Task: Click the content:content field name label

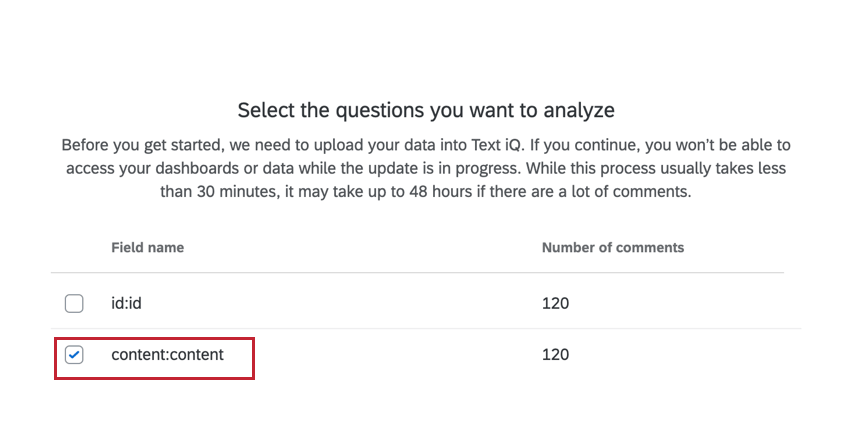Action: [x=167, y=355]
